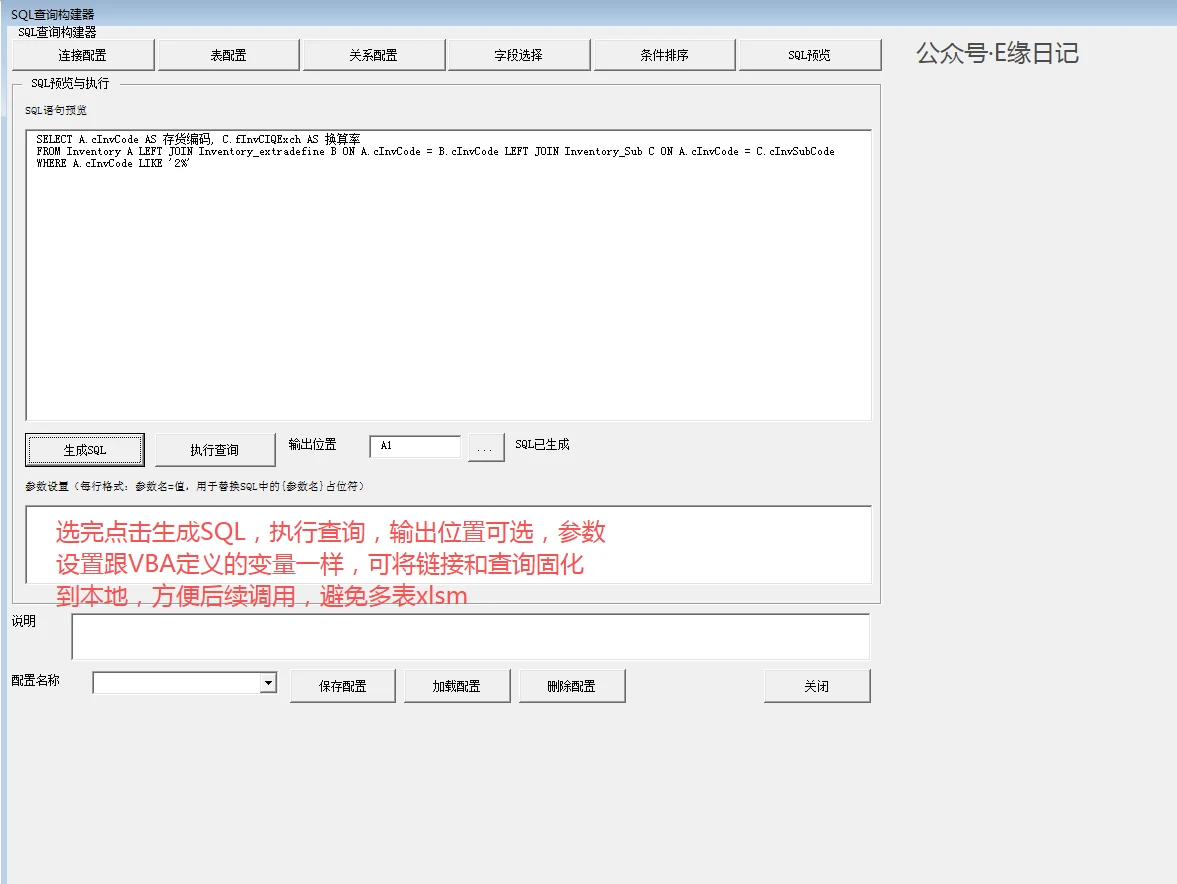
Task: Click the 保存配置 button
Action: pos(342,686)
